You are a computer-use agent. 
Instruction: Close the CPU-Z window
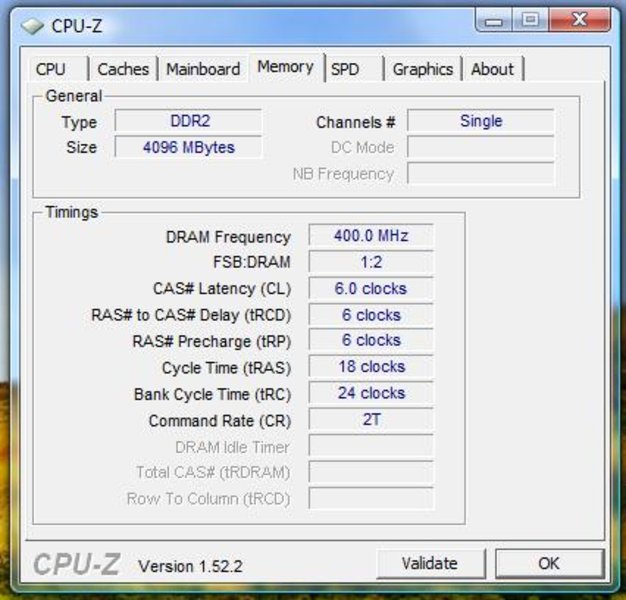580,20
